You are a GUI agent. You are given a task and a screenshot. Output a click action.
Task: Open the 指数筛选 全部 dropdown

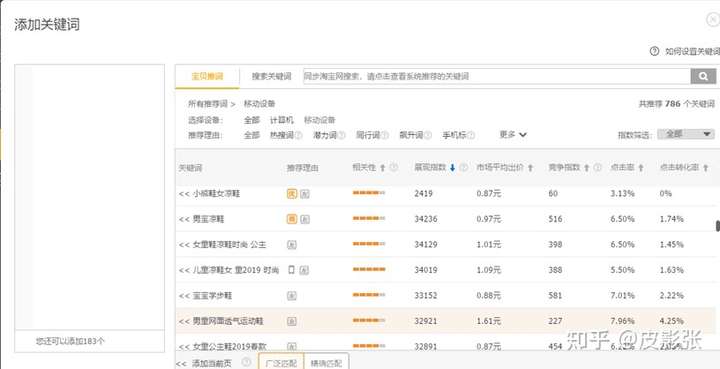(x=686, y=134)
